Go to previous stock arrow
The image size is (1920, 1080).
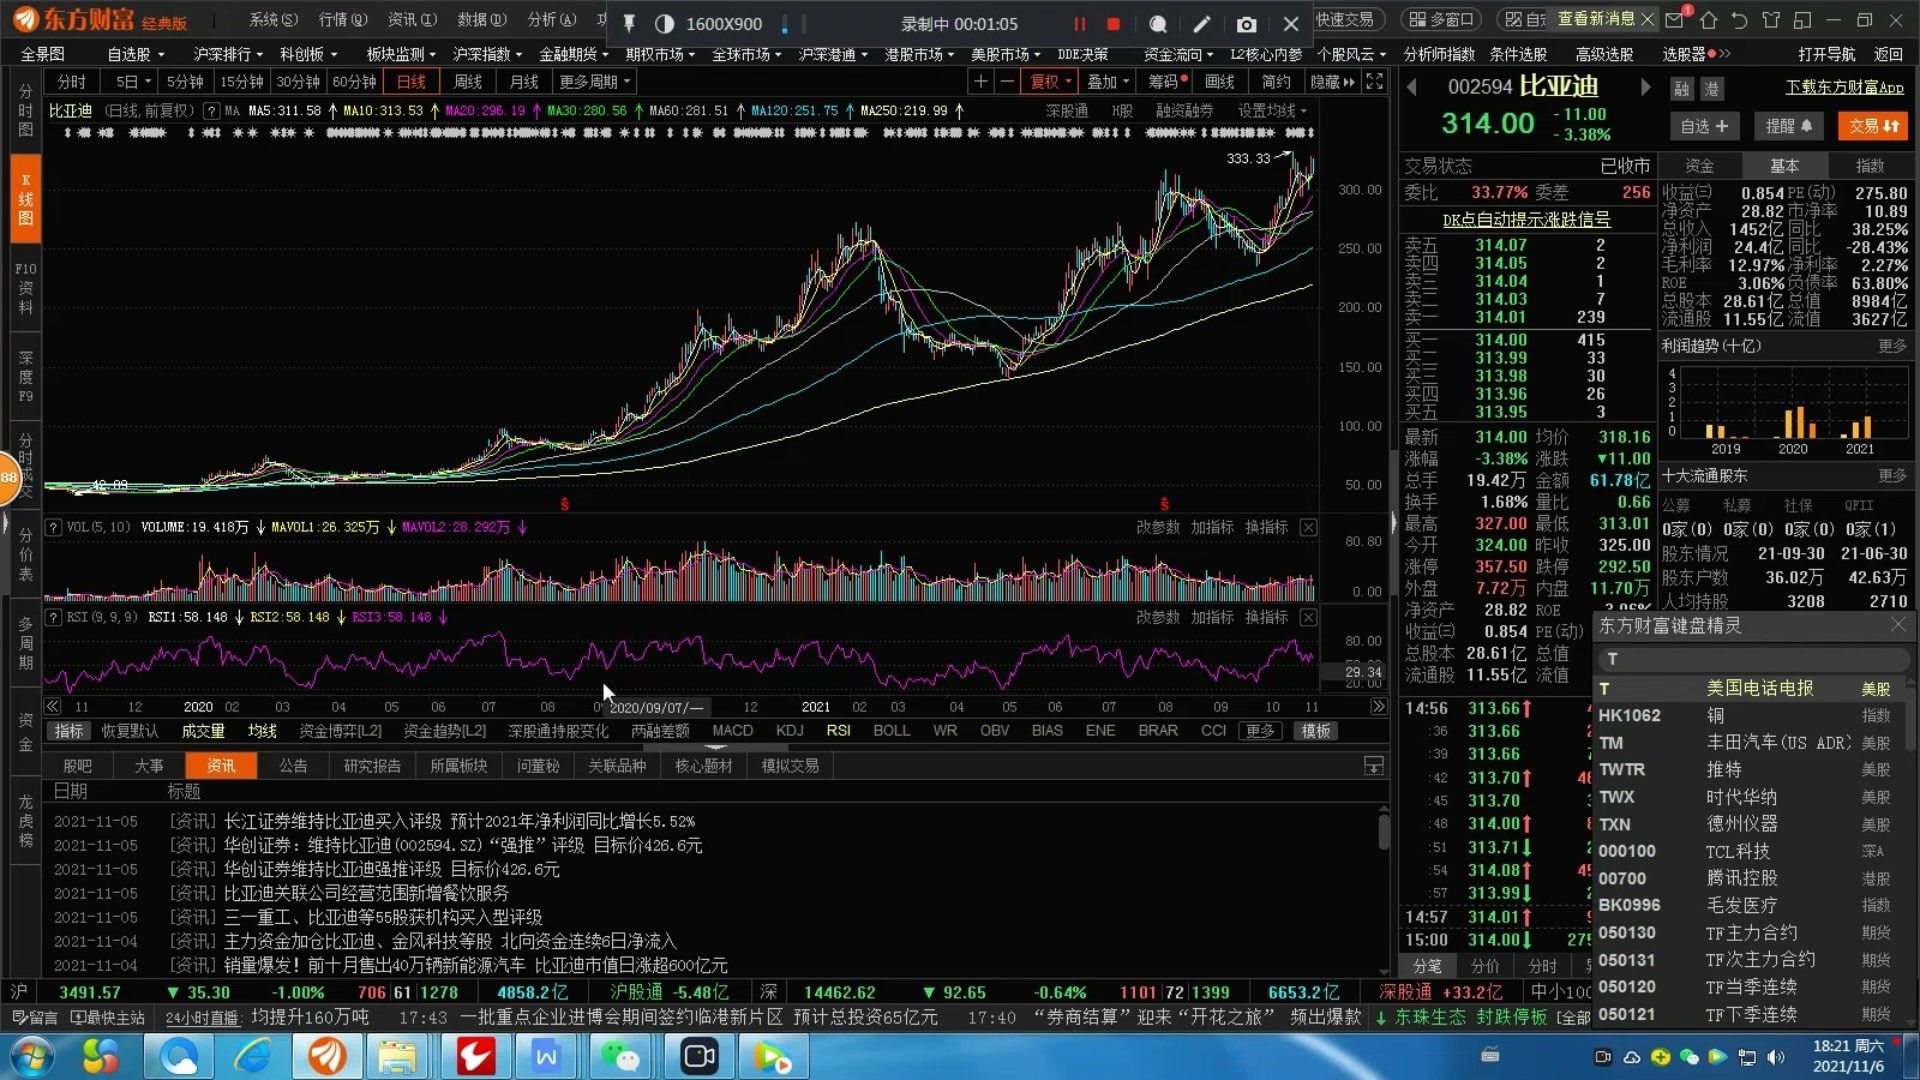point(1412,88)
